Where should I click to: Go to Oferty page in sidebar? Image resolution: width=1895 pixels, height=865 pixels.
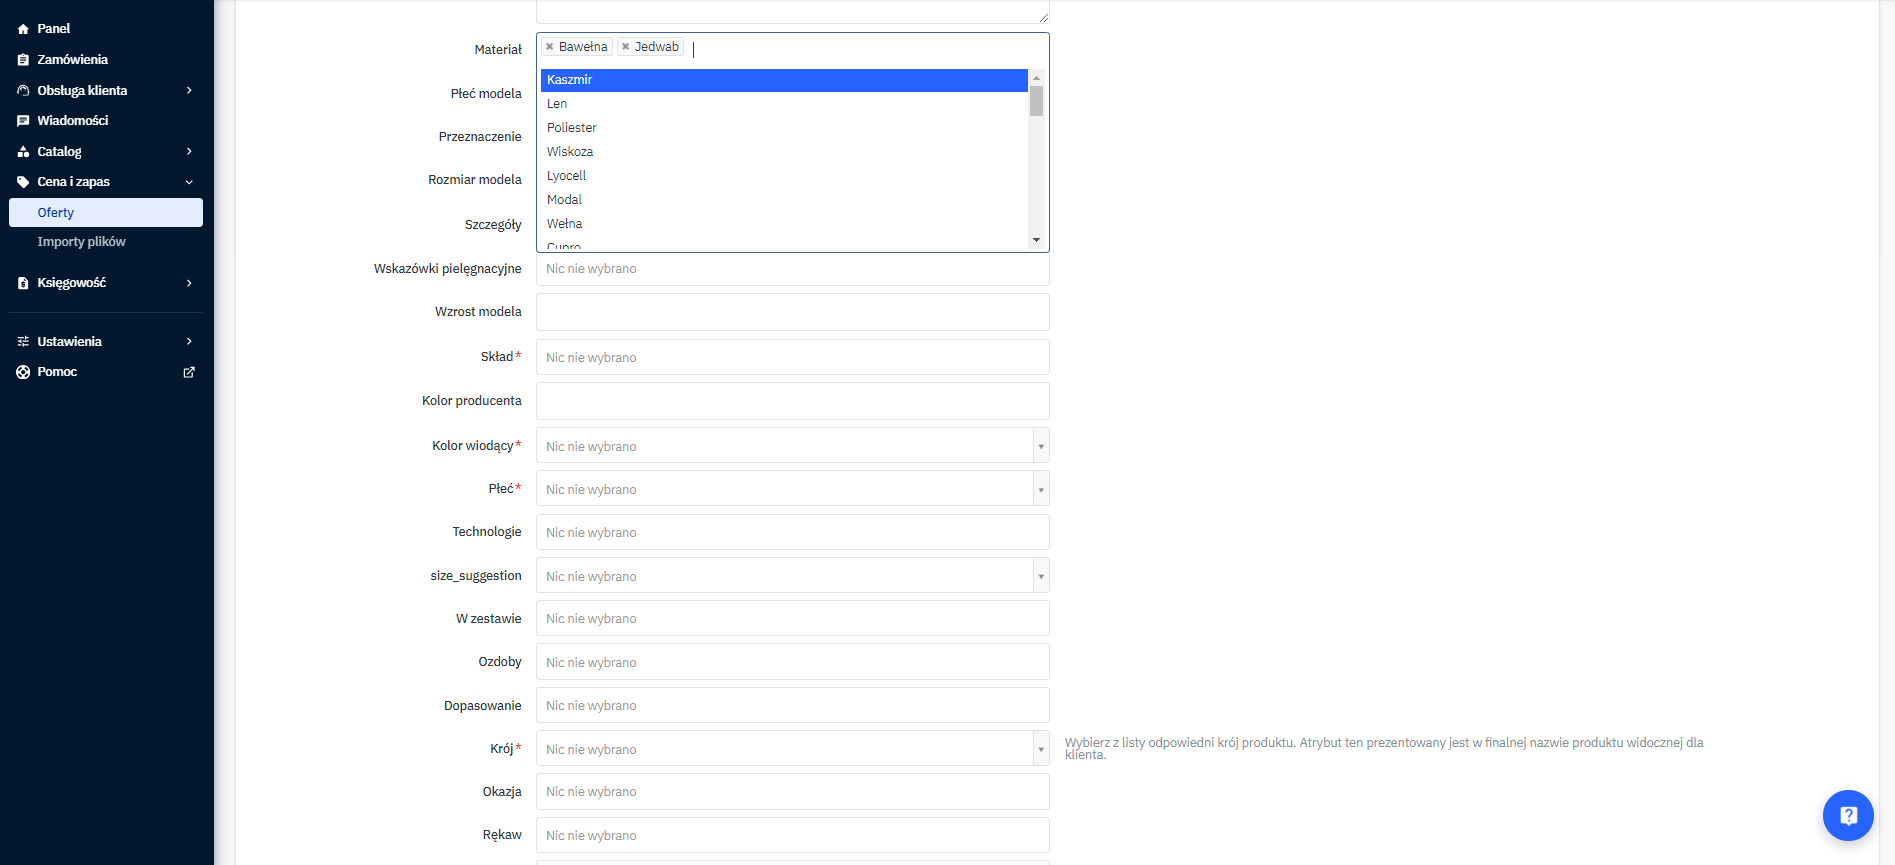(56, 213)
